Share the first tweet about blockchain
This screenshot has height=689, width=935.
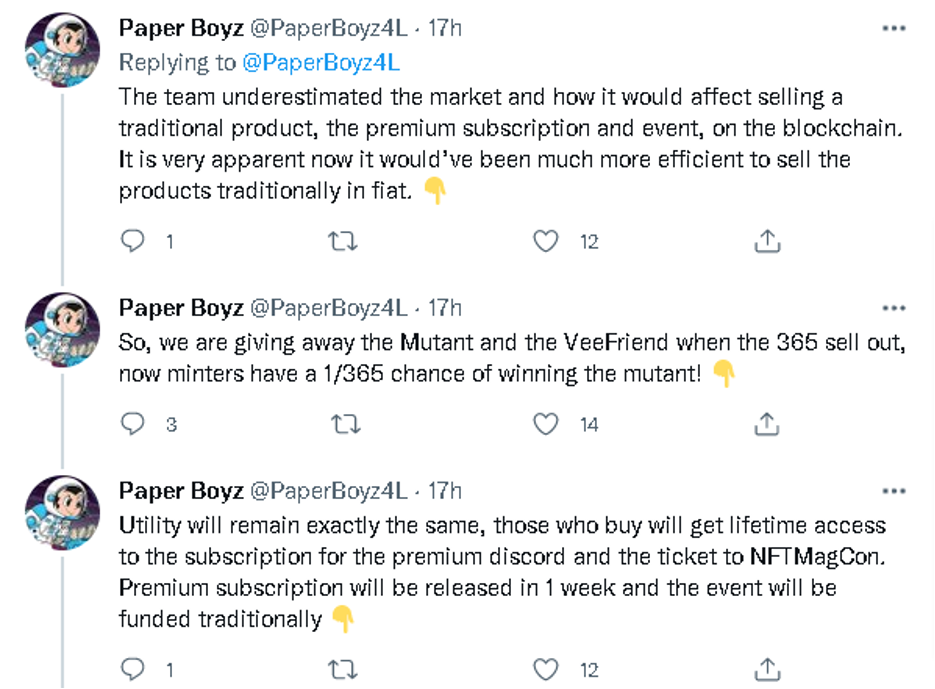767,241
